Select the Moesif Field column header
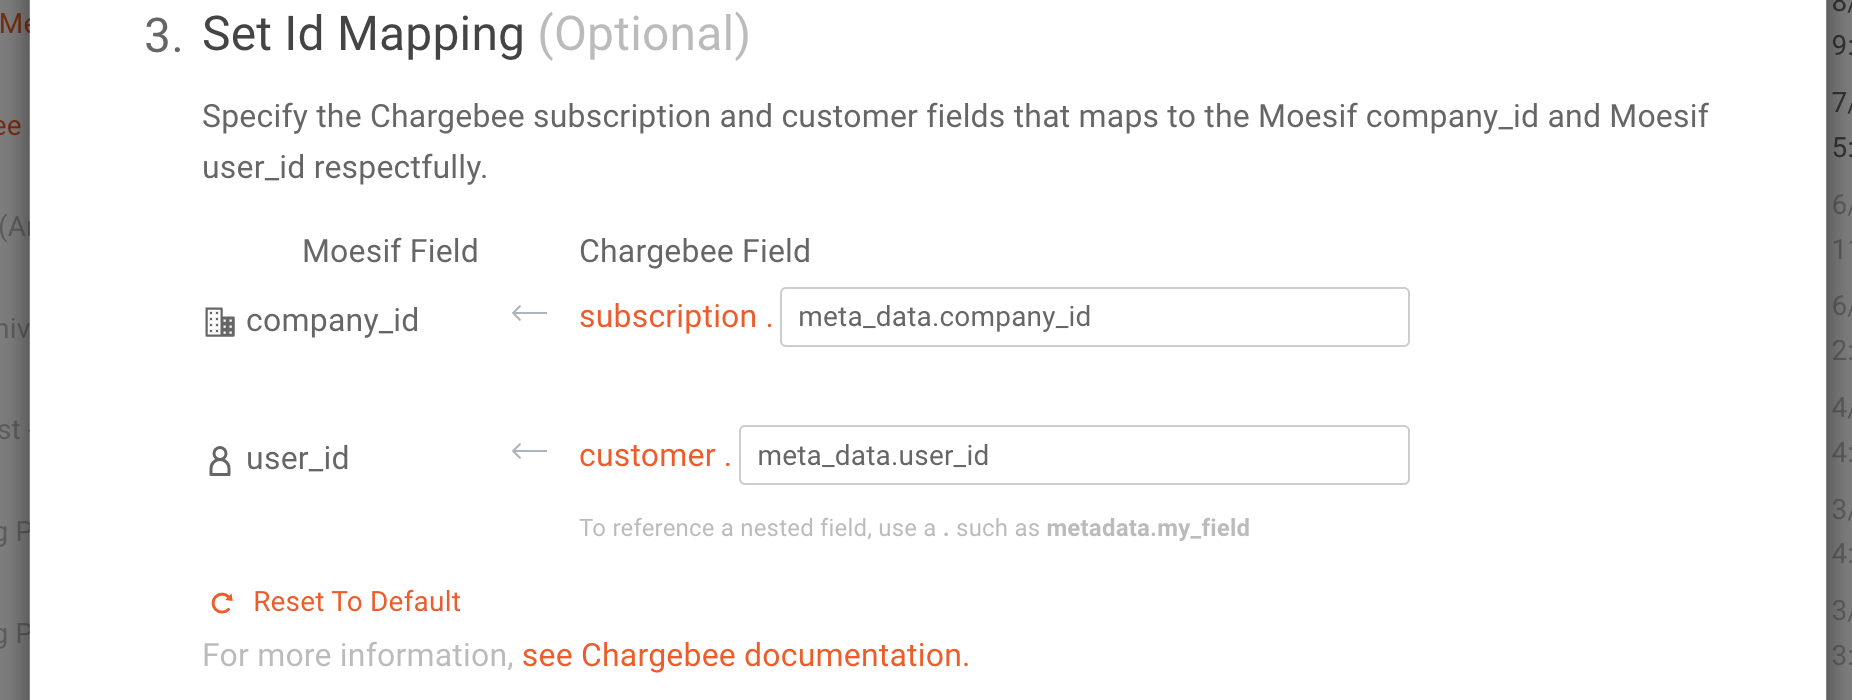Image resolution: width=1852 pixels, height=700 pixels. [x=390, y=251]
